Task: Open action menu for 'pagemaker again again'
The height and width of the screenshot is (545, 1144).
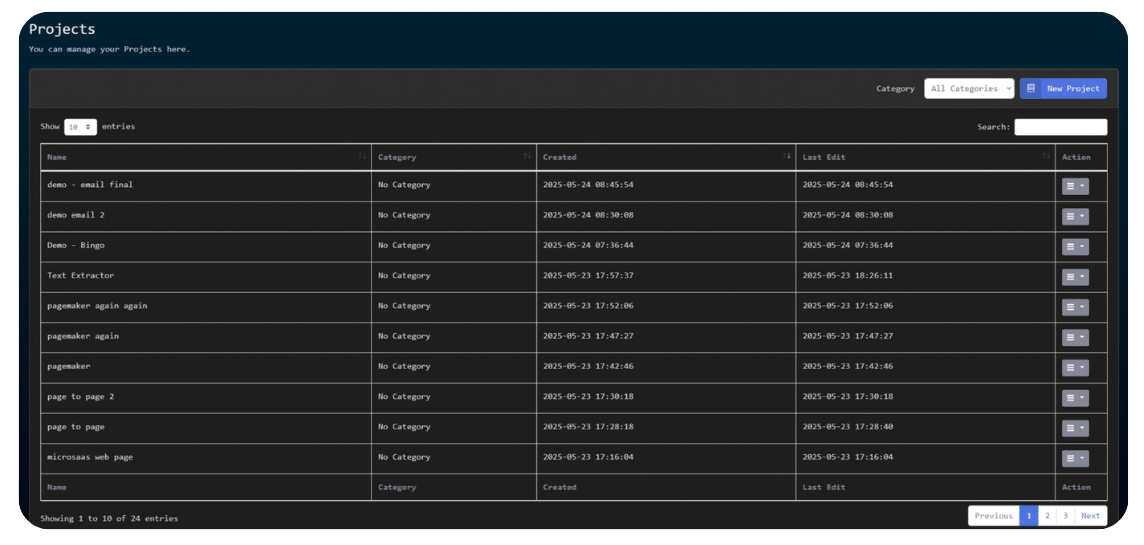Action: [x=1075, y=307]
